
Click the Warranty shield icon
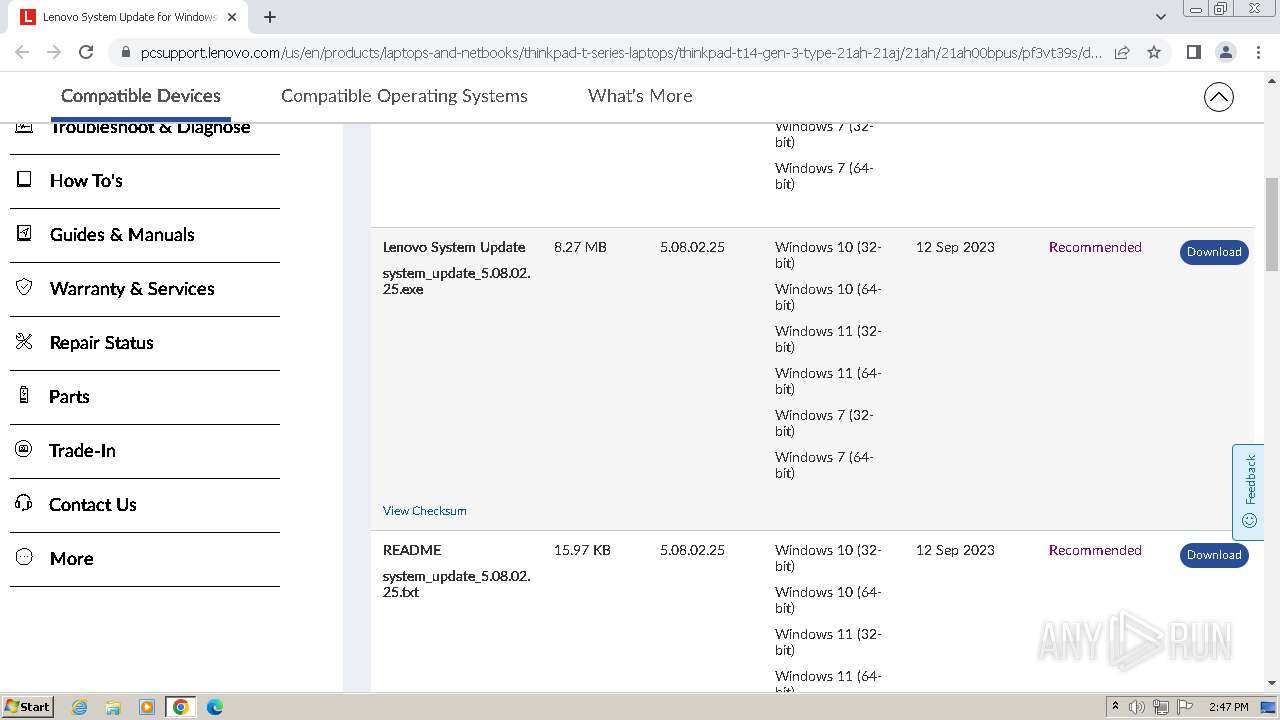[24, 287]
